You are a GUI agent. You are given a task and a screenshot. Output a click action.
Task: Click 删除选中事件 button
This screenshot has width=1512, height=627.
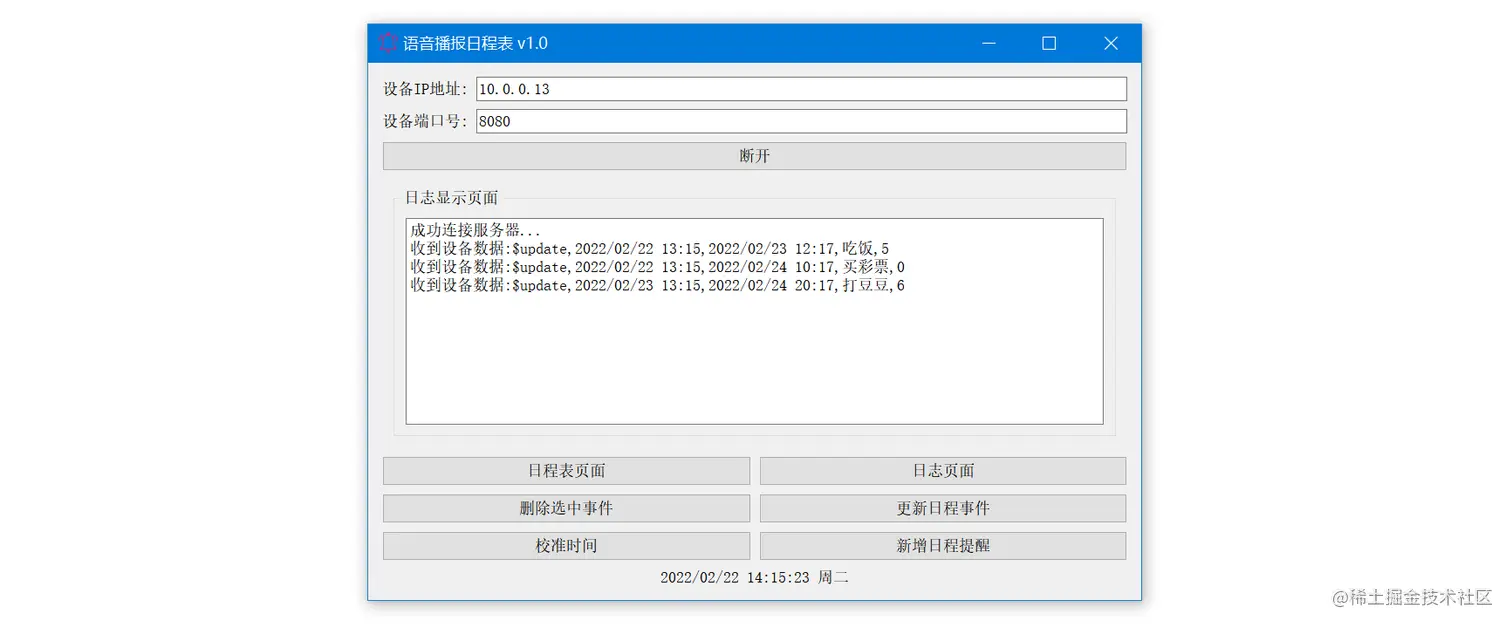(566, 508)
